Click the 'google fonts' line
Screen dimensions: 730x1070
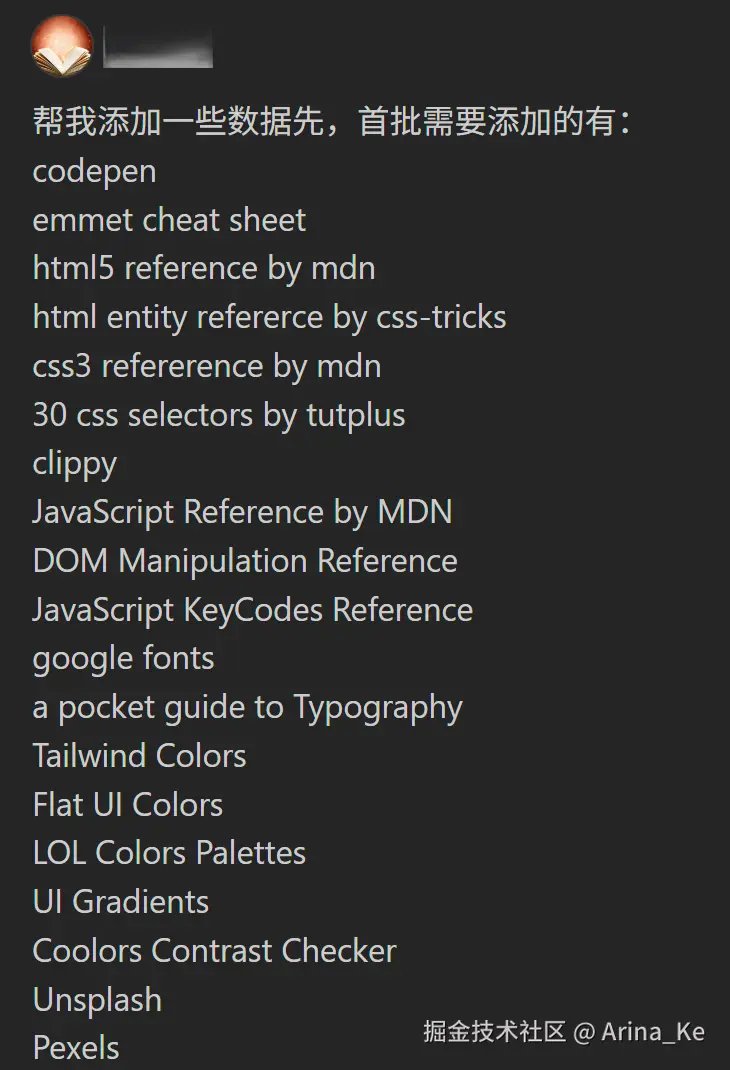tap(123, 658)
